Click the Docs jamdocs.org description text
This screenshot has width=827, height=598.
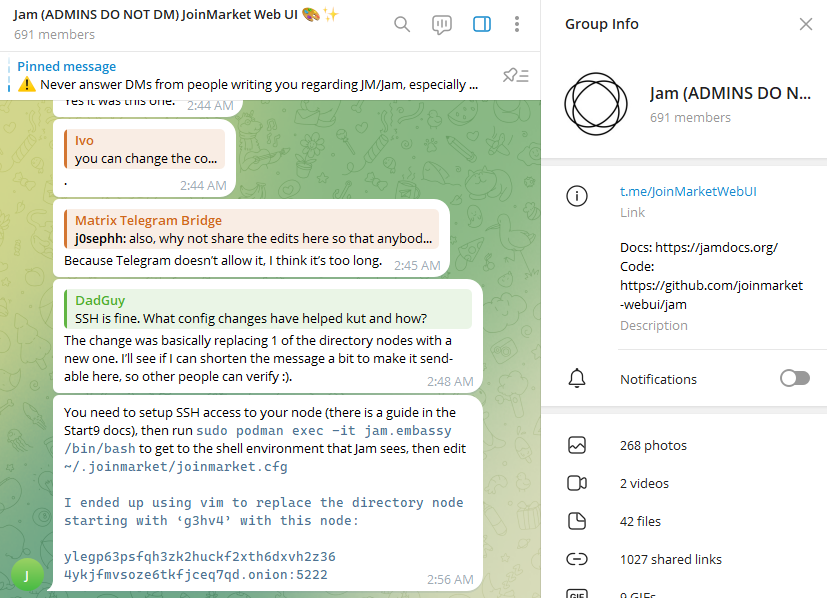[699, 247]
